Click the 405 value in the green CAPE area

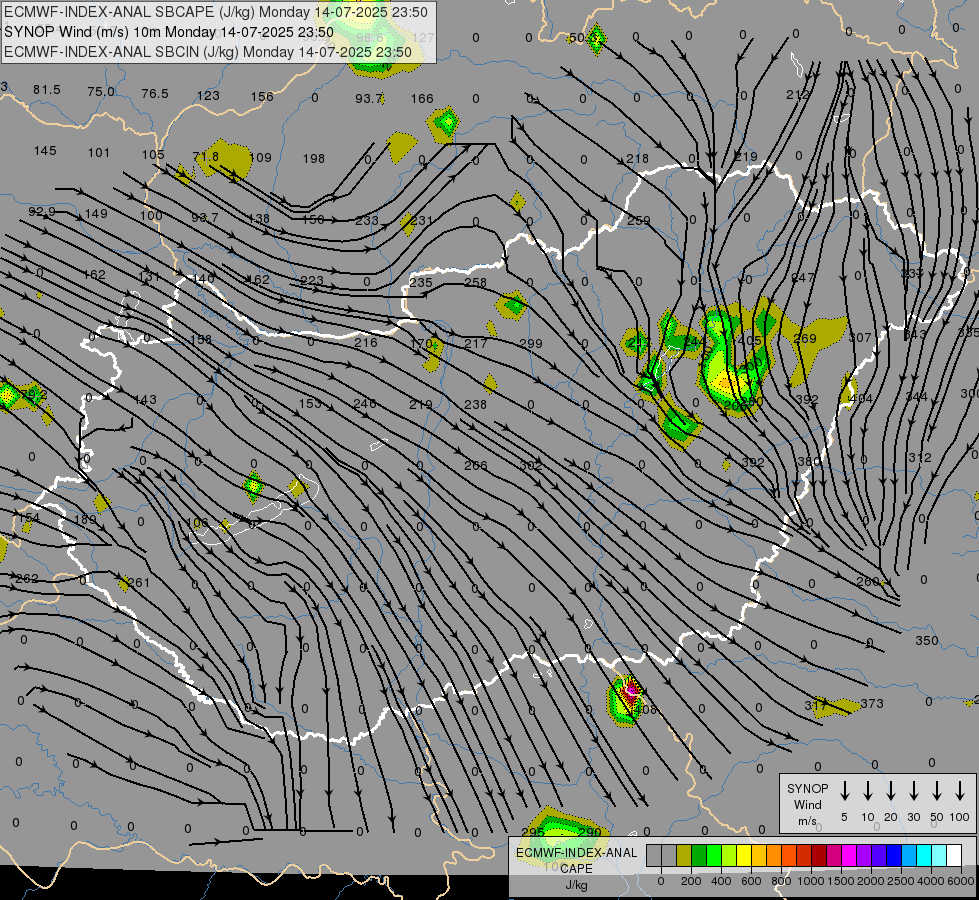[749, 340]
